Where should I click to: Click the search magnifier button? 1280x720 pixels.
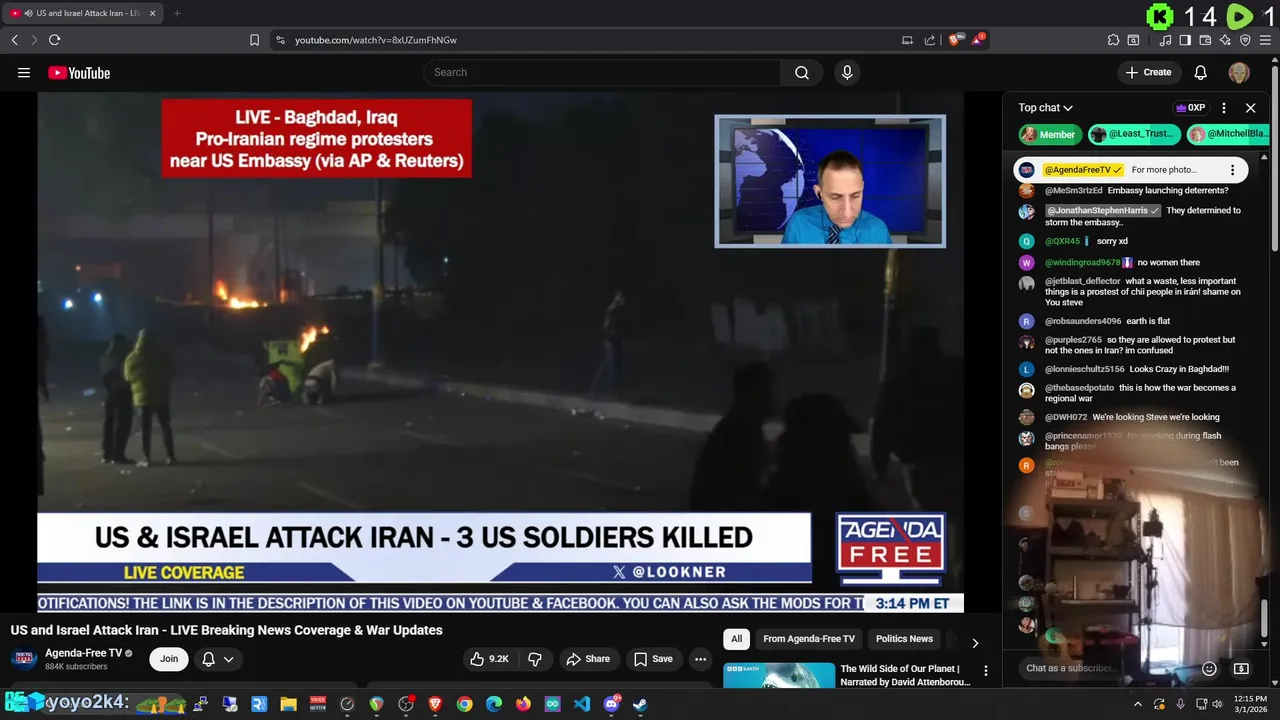pyautogui.click(x=802, y=72)
